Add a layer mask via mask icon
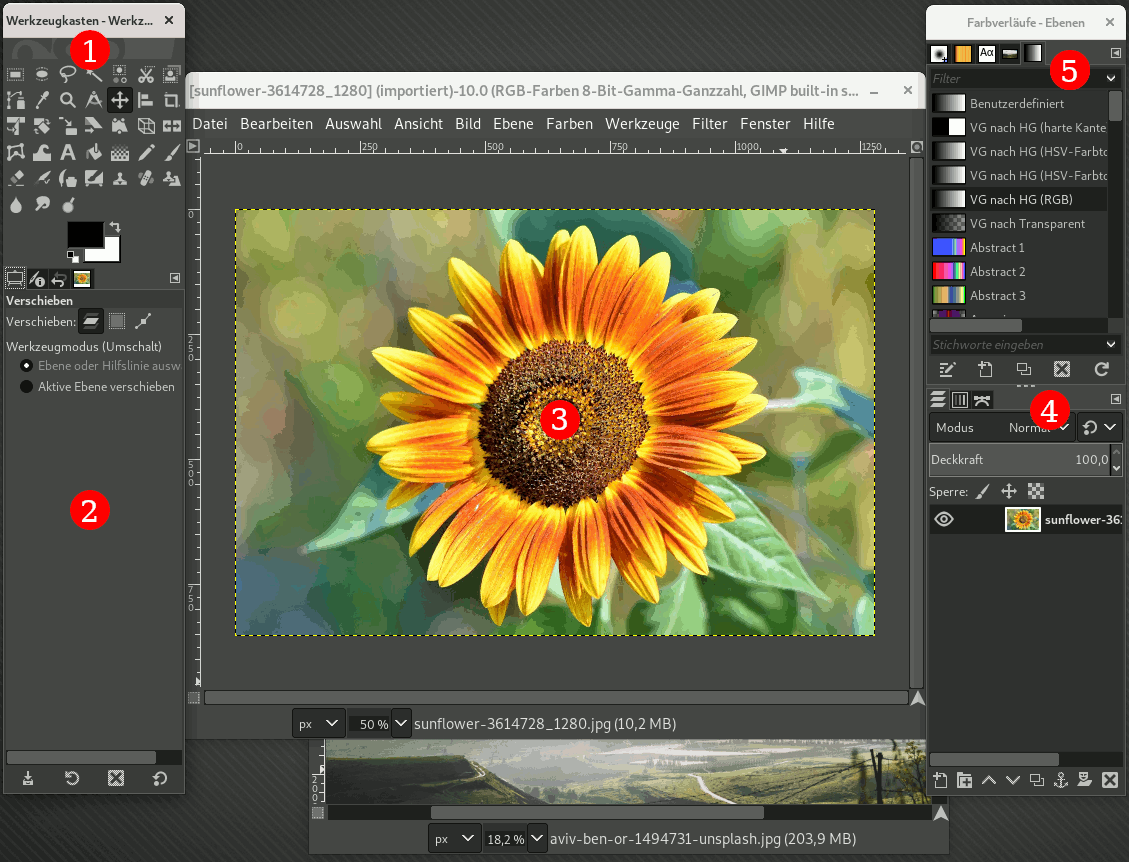The image size is (1129, 862). (1085, 780)
